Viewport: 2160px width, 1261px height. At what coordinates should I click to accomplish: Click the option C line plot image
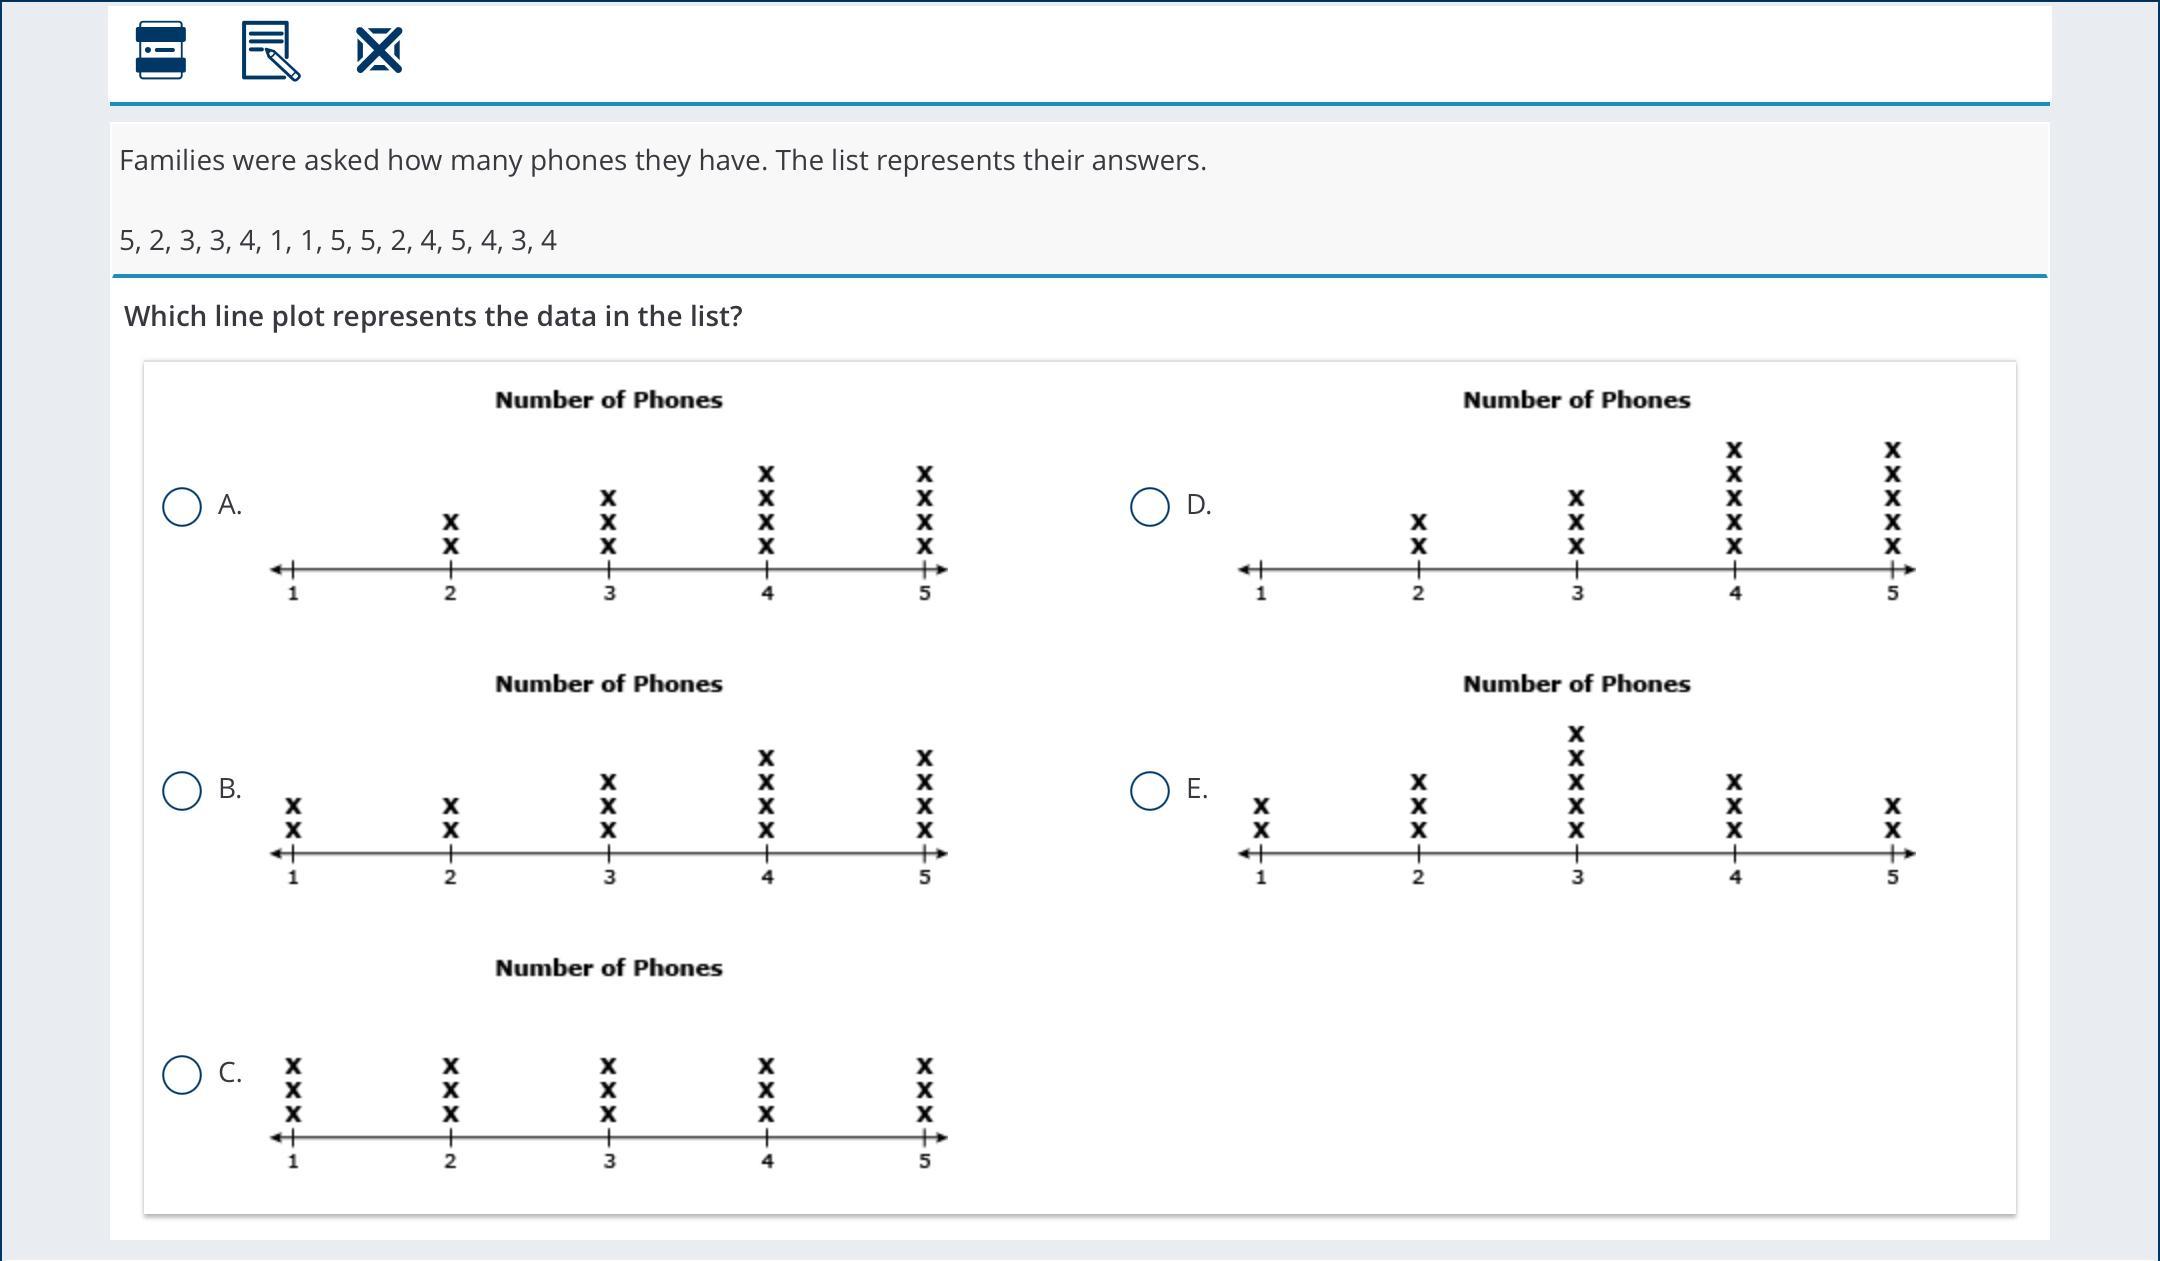tap(608, 1070)
